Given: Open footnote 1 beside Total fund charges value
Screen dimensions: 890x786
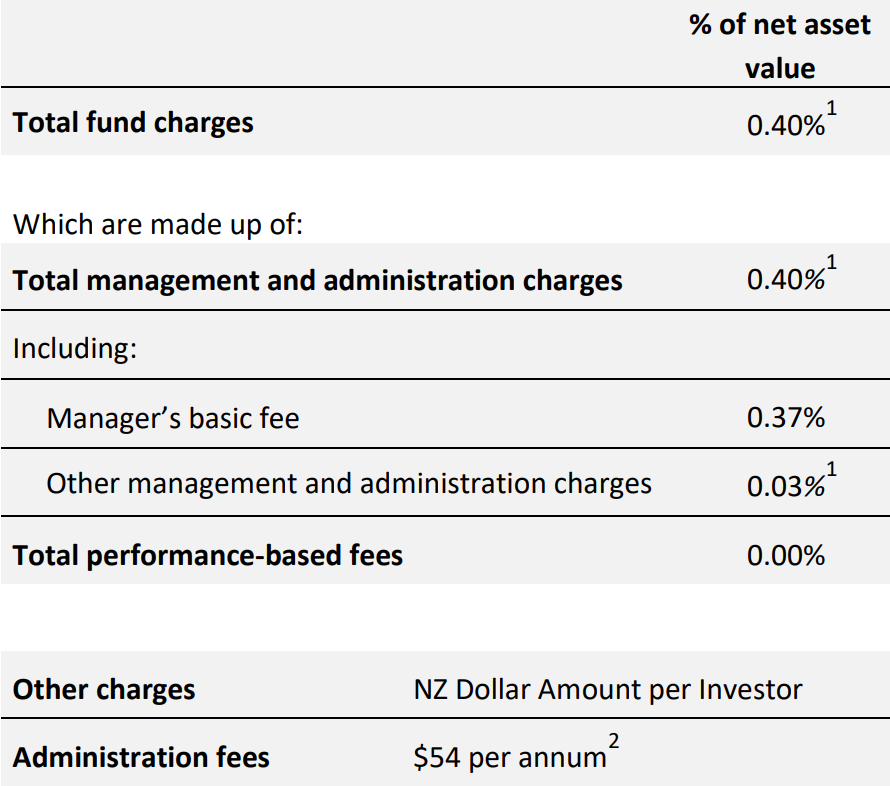Looking at the screenshot, I should click(832, 113).
